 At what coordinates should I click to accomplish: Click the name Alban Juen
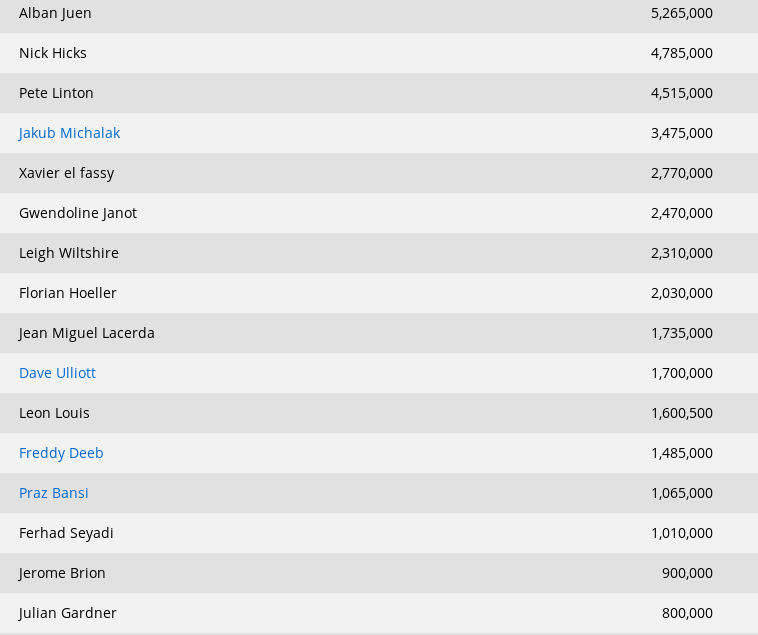point(55,13)
